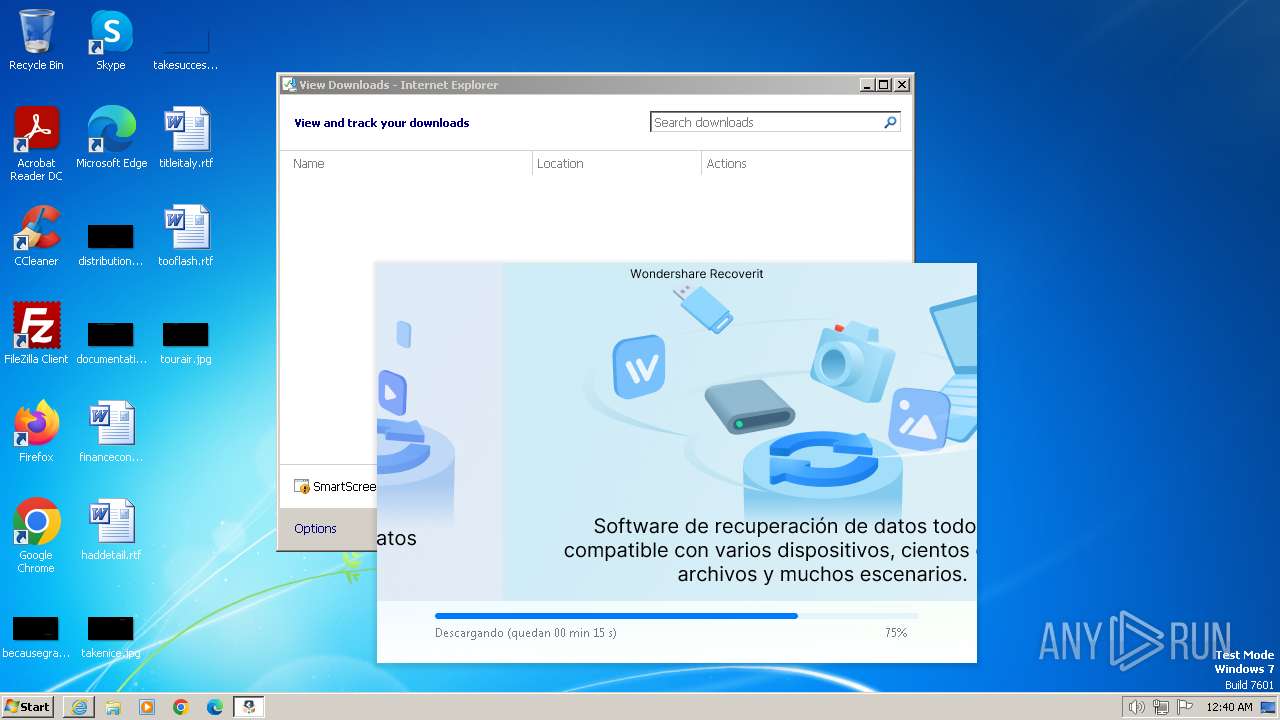Open Edge from the taskbar
The width and height of the screenshot is (1280, 720).
point(215,707)
